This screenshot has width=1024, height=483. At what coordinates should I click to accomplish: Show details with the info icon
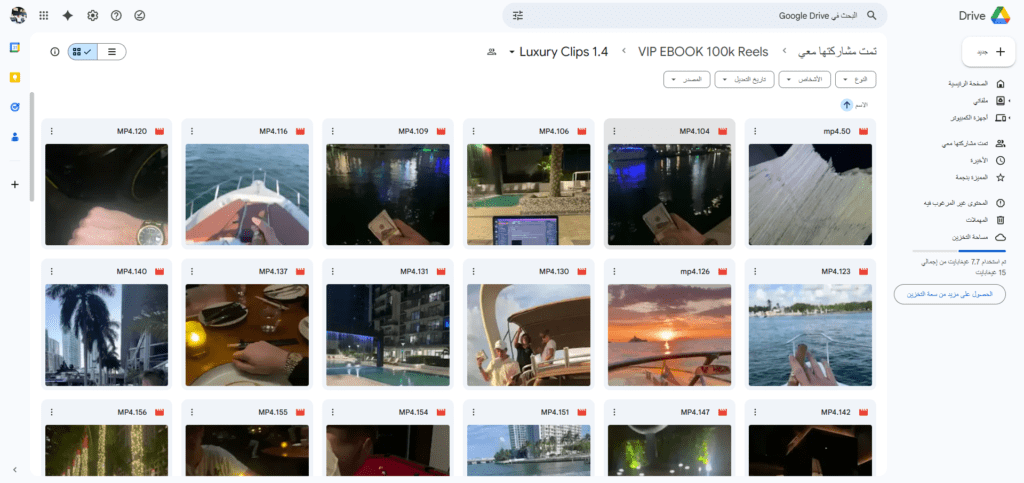[x=54, y=51]
